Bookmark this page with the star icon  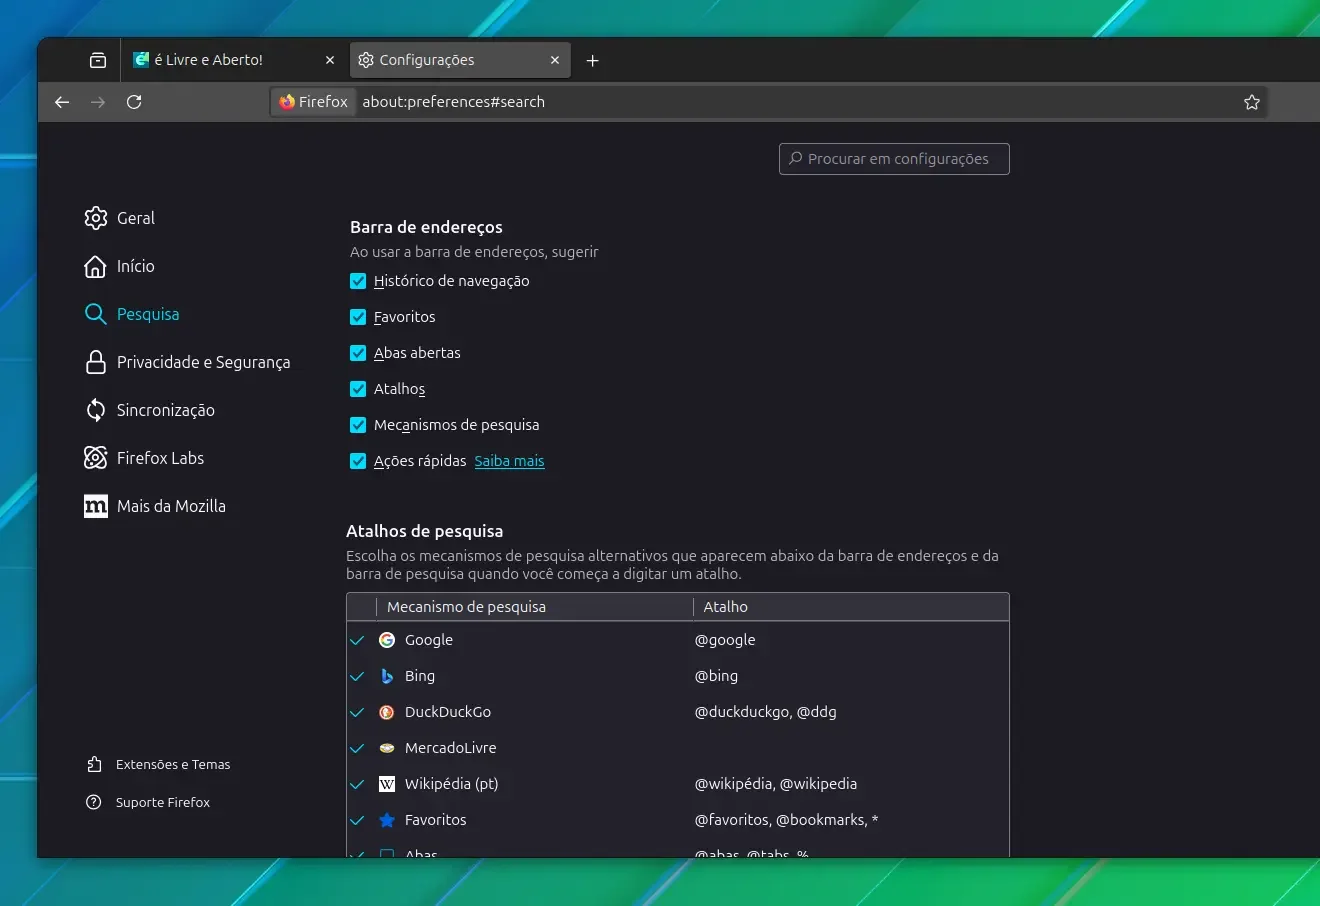[1251, 102]
